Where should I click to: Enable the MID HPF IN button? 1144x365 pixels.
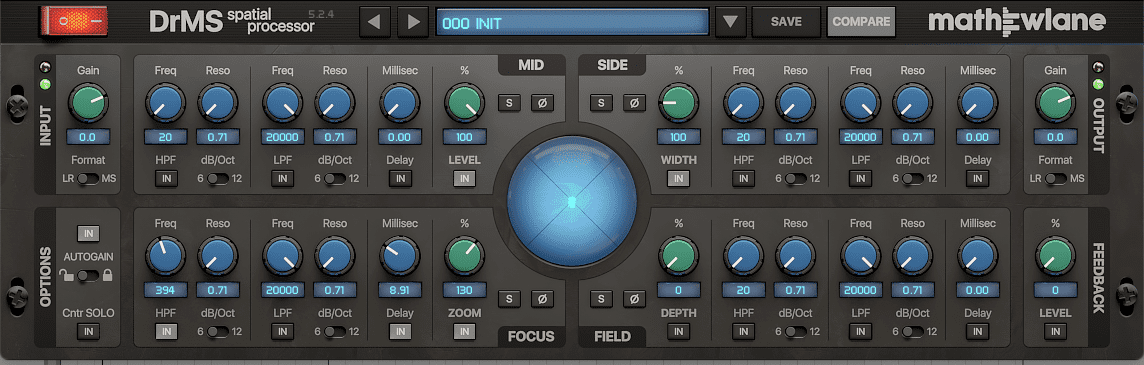[166, 179]
